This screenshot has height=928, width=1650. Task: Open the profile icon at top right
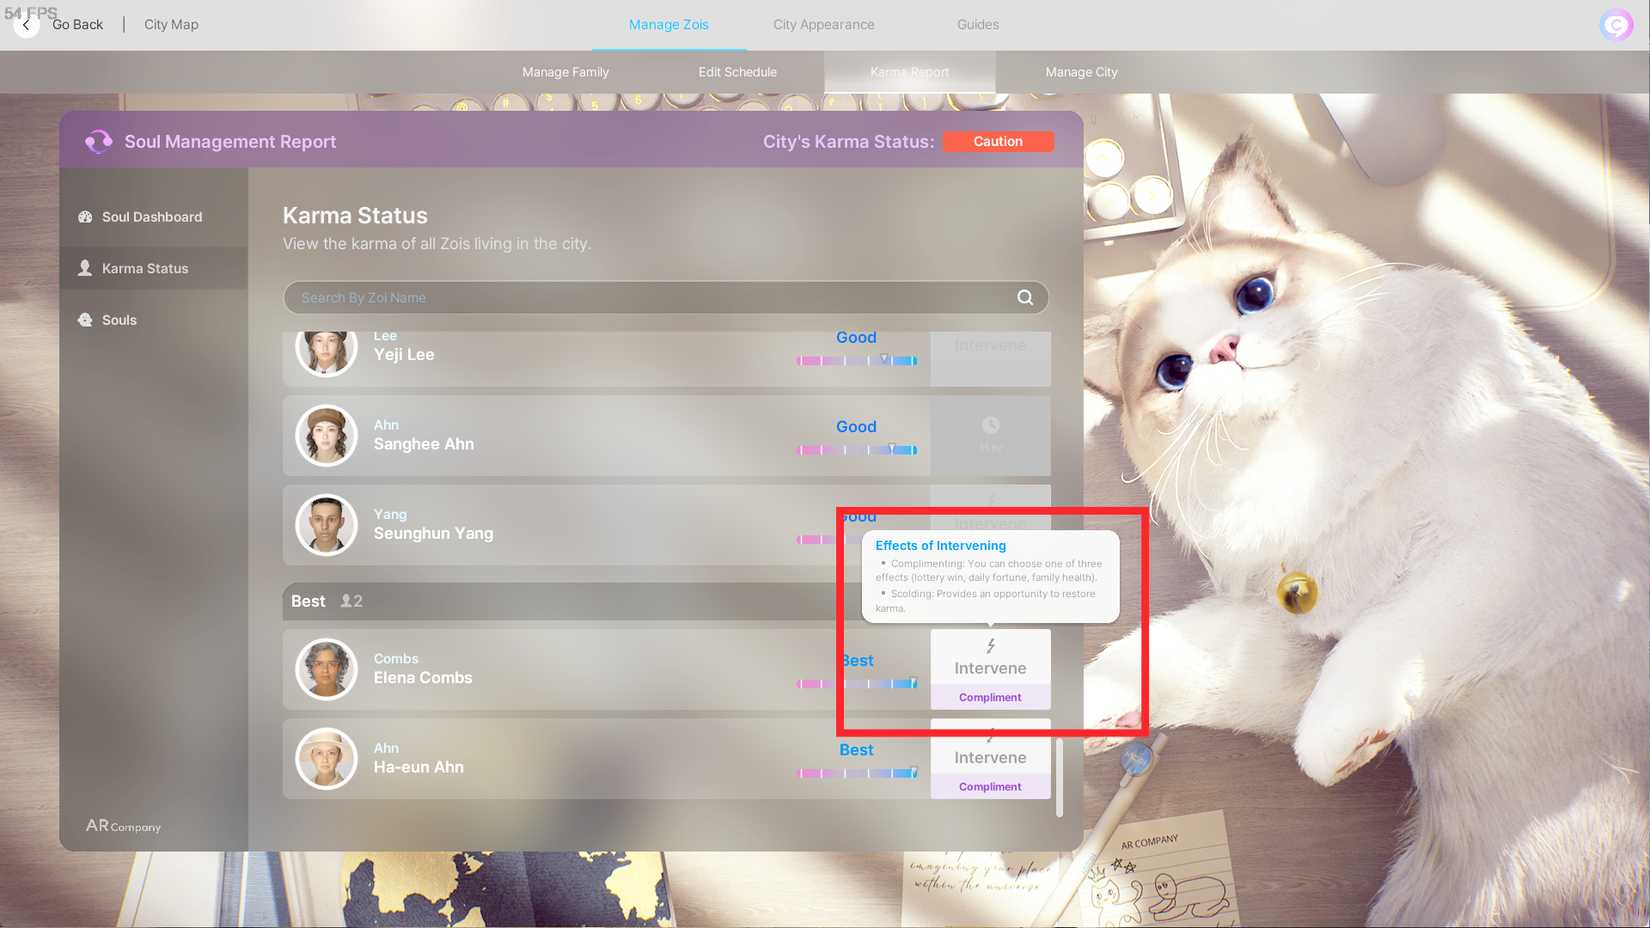[1615, 25]
